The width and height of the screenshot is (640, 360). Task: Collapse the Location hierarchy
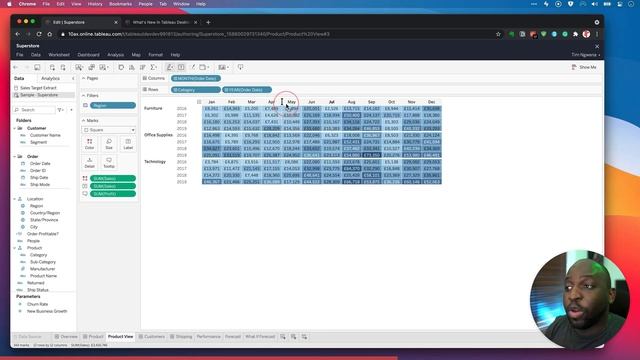[x=15, y=199]
